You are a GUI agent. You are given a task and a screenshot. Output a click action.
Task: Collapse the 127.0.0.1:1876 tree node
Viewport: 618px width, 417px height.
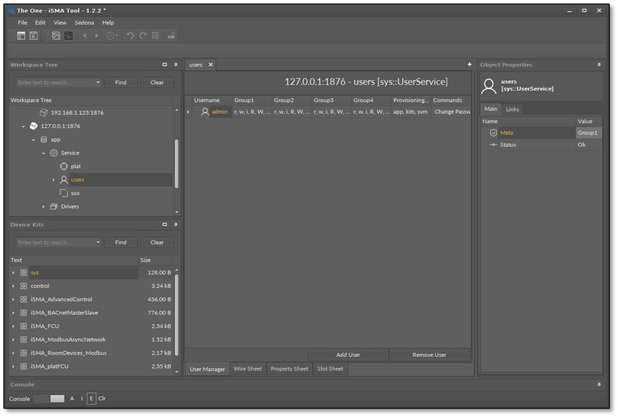[23, 126]
